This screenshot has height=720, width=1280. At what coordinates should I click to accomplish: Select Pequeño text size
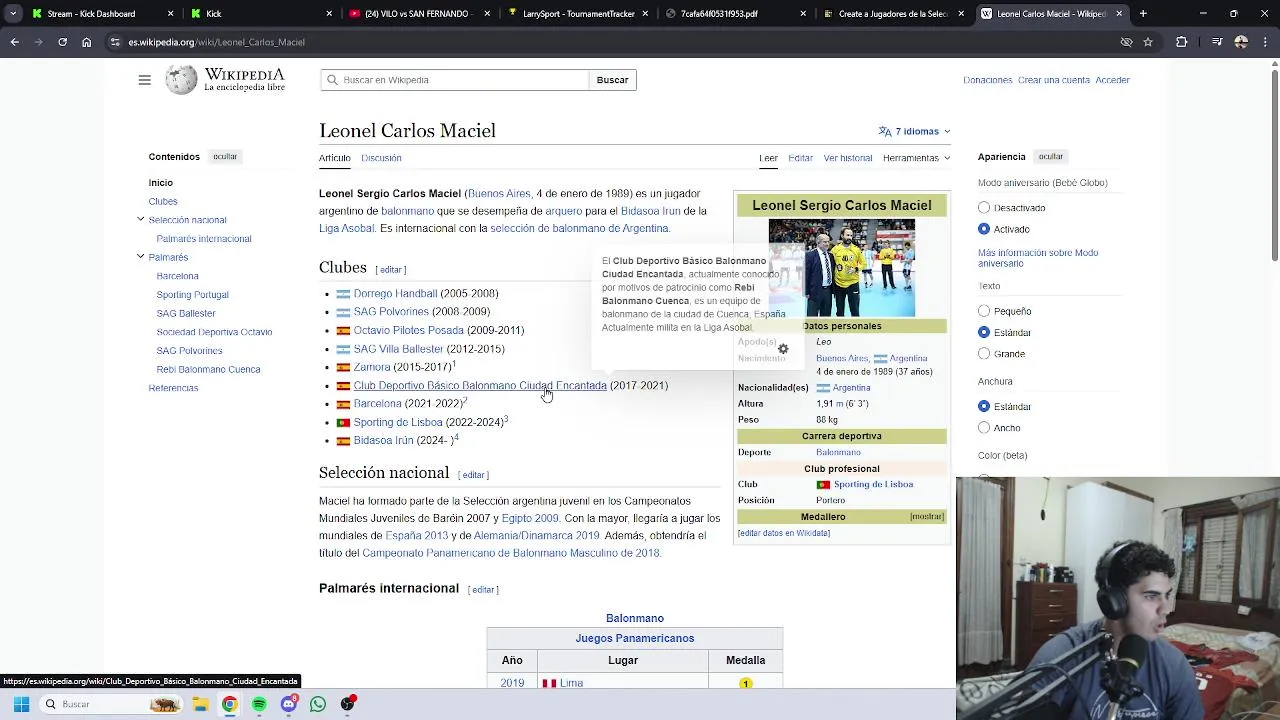(984, 311)
